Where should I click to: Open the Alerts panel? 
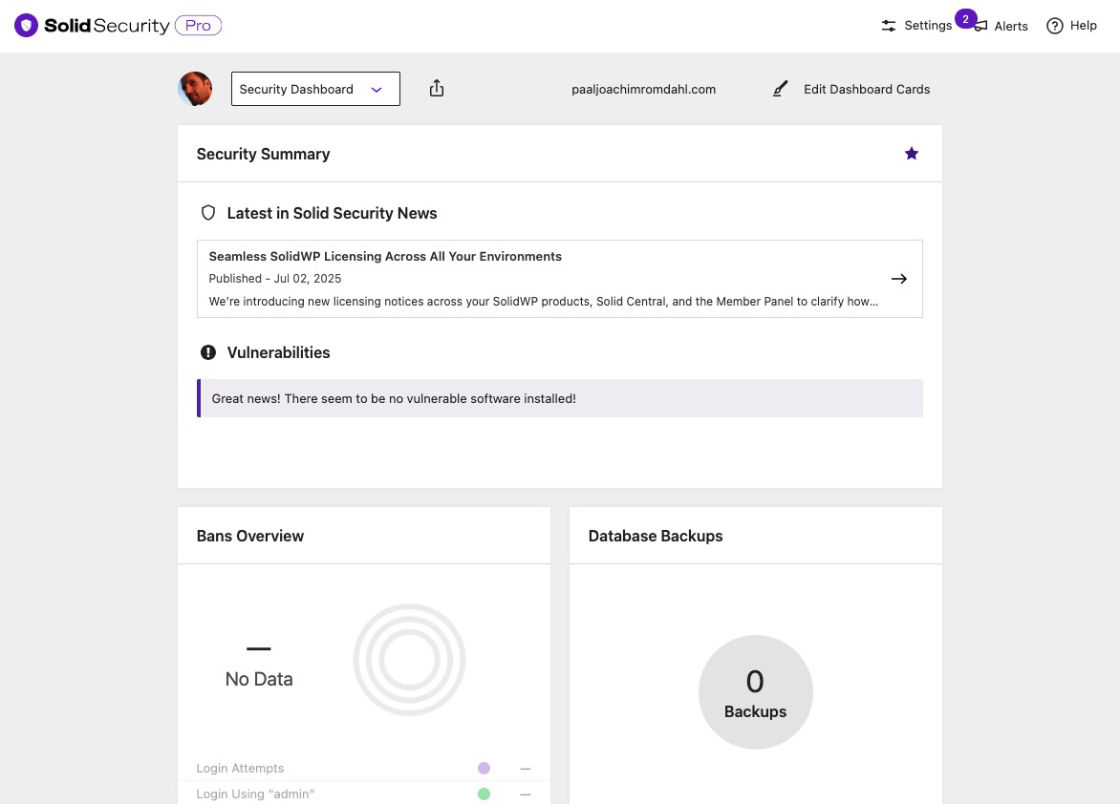point(1001,26)
